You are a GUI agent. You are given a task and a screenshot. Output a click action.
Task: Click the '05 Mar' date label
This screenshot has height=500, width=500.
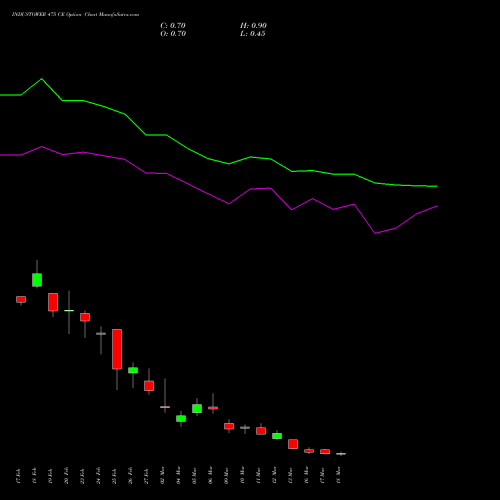(x=194, y=475)
